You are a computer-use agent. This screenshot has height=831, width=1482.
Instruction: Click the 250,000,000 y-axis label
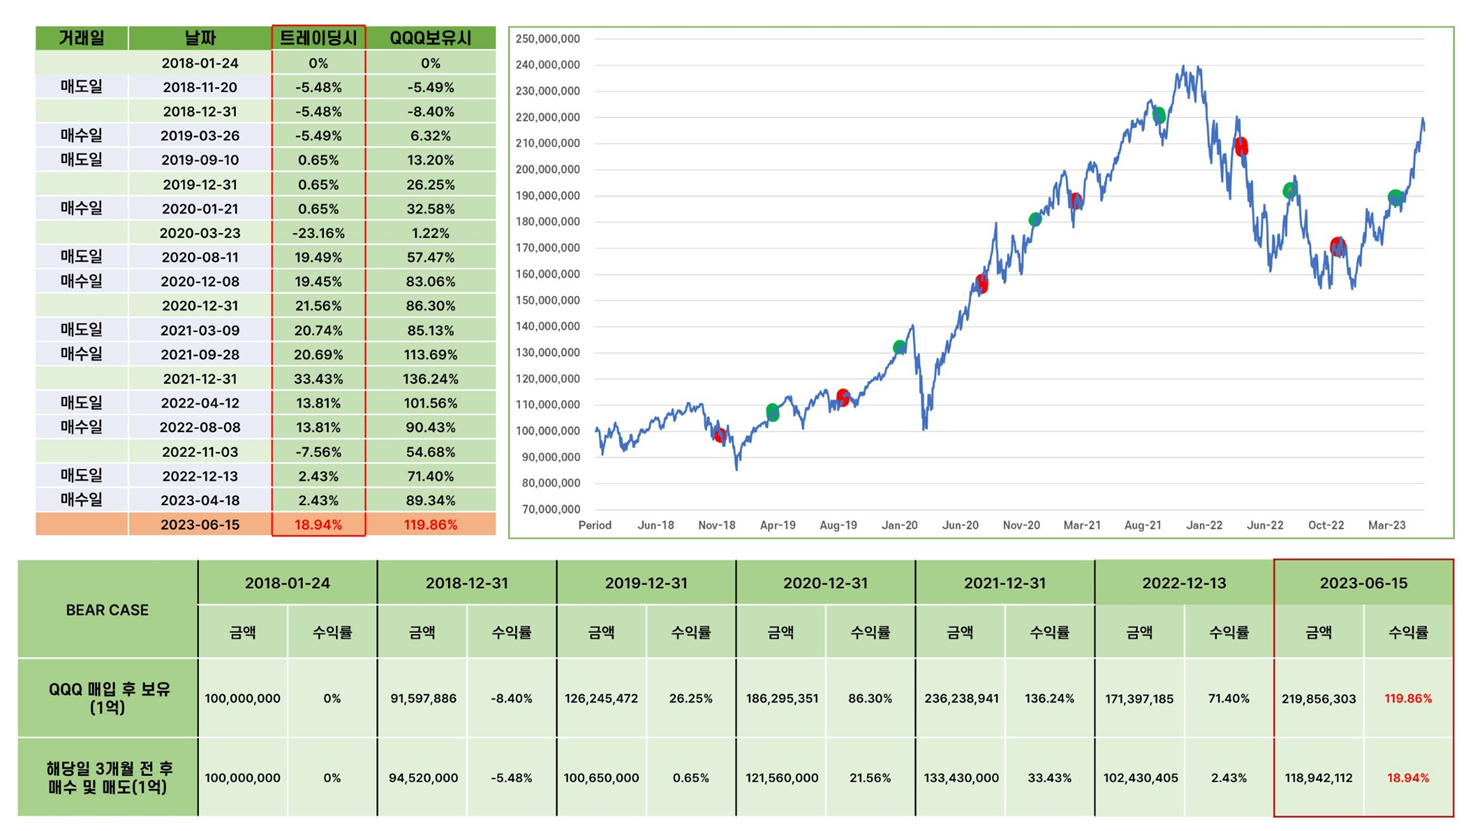(x=547, y=39)
